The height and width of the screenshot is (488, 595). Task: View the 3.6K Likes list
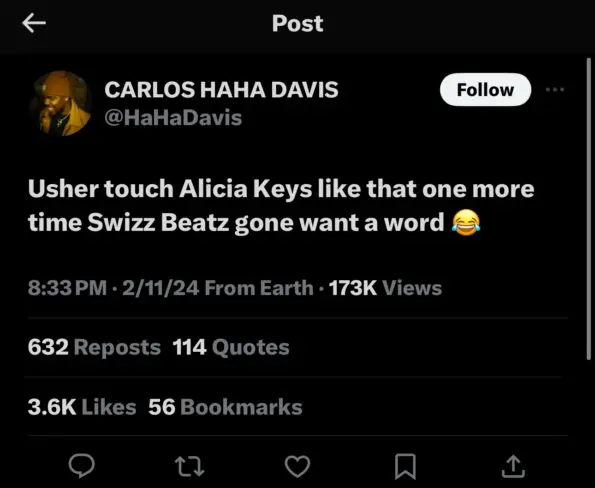[82, 407]
